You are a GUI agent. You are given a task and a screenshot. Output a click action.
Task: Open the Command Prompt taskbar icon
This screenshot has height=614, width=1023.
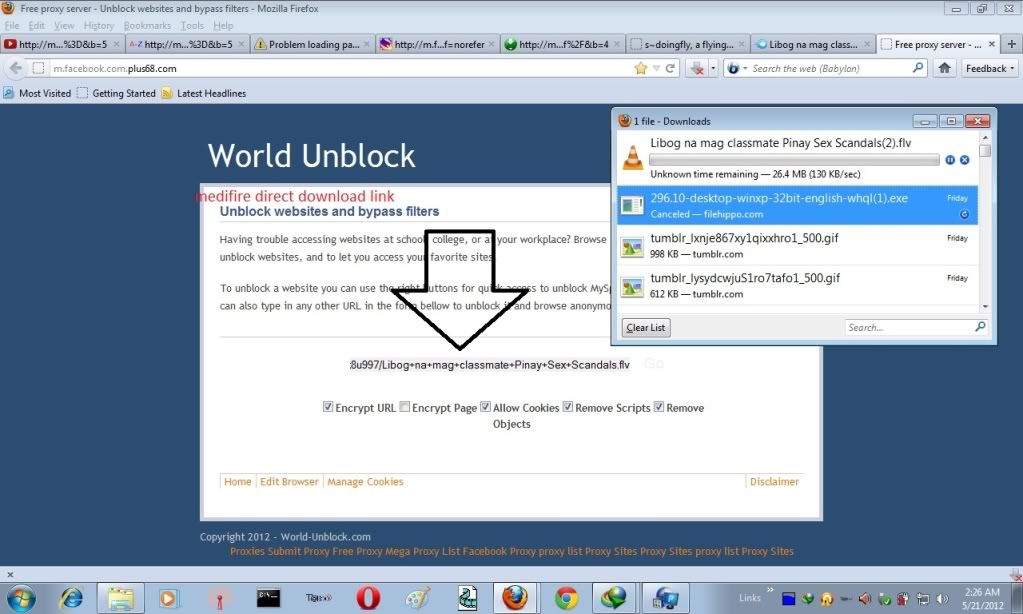[x=268, y=598]
